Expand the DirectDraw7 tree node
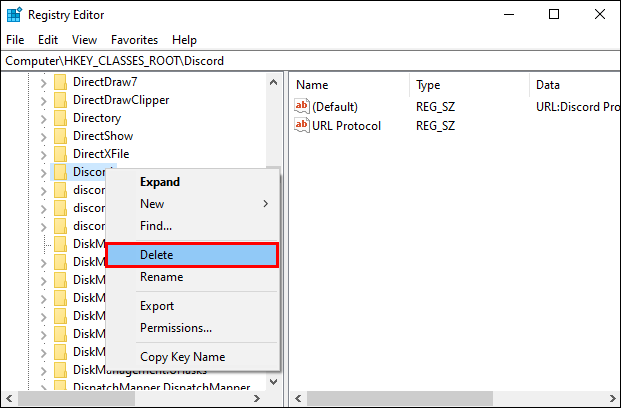 click(x=43, y=82)
